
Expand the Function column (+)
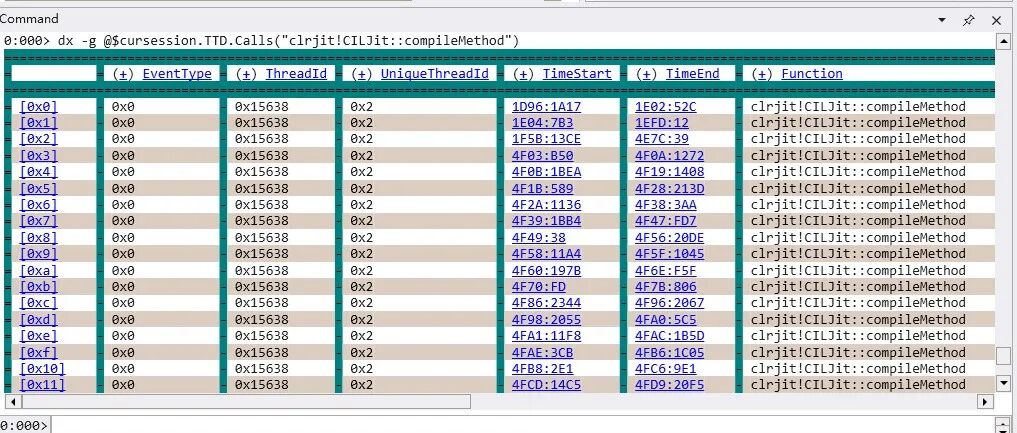click(762, 74)
